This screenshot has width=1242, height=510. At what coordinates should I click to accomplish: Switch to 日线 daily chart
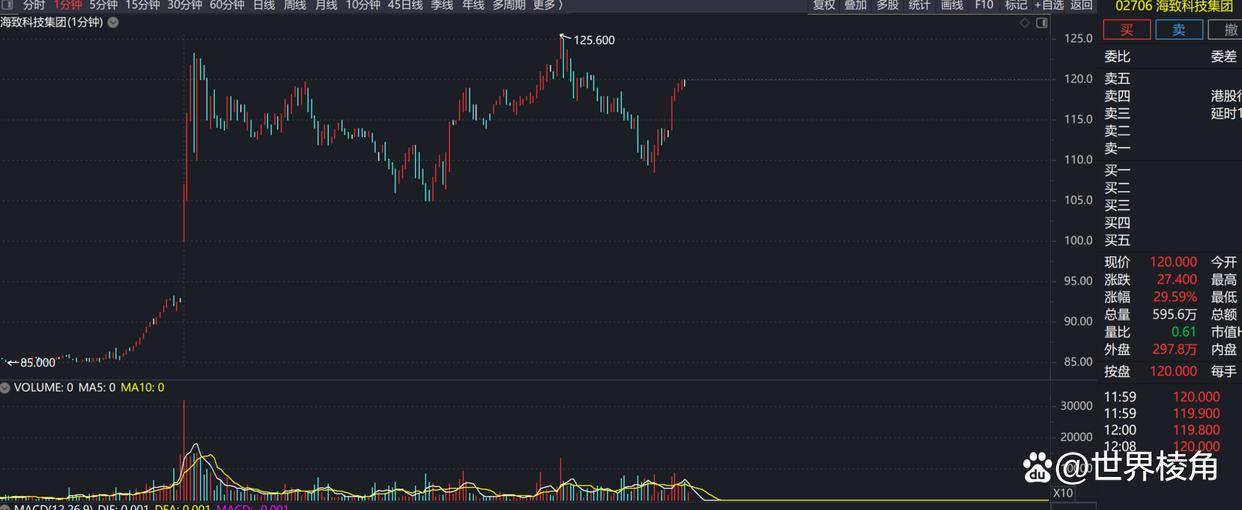[x=264, y=5]
